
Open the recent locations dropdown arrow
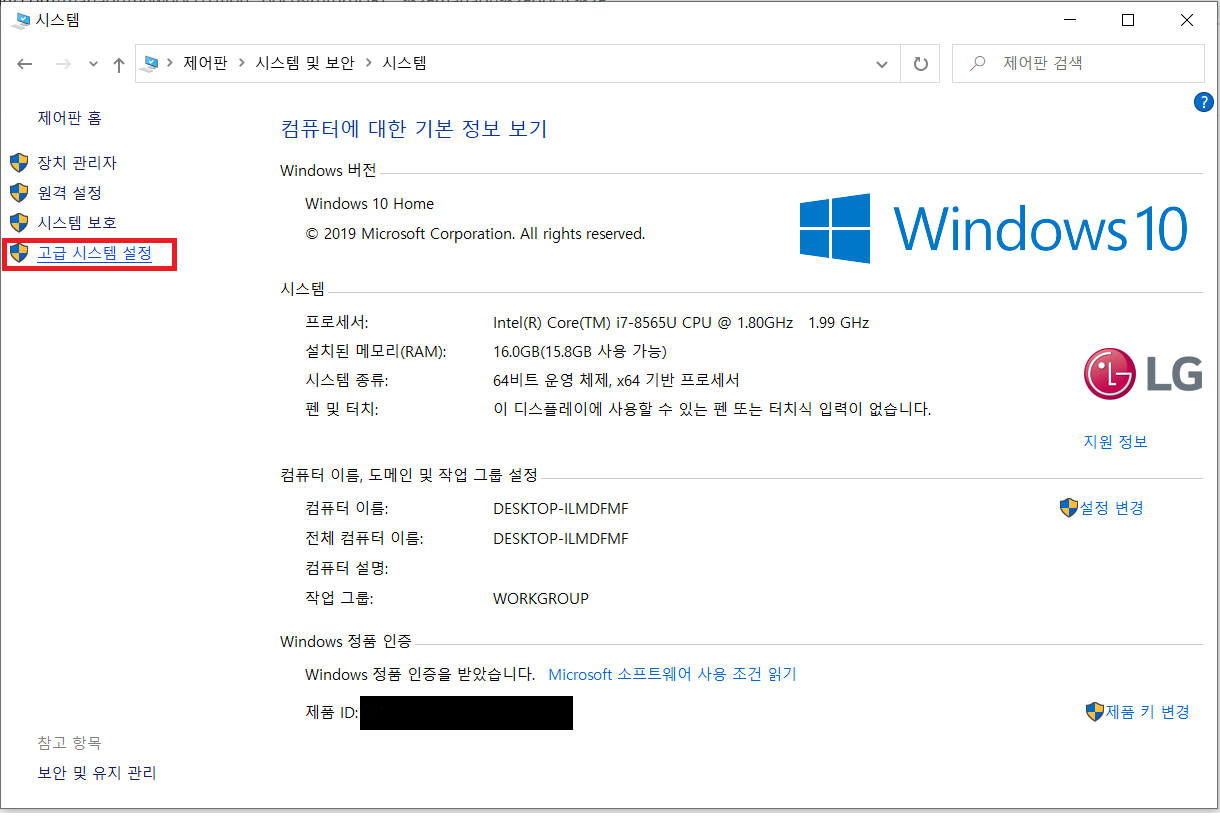(x=93, y=64)
